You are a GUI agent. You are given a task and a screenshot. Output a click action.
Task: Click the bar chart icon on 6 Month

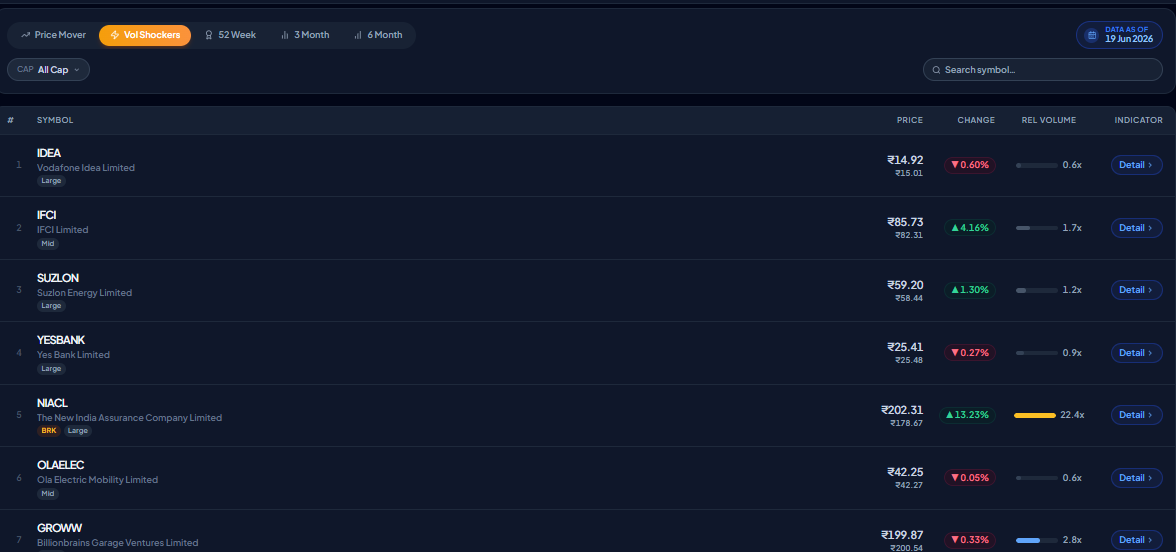pyautogui.click(x=358, y=35)
